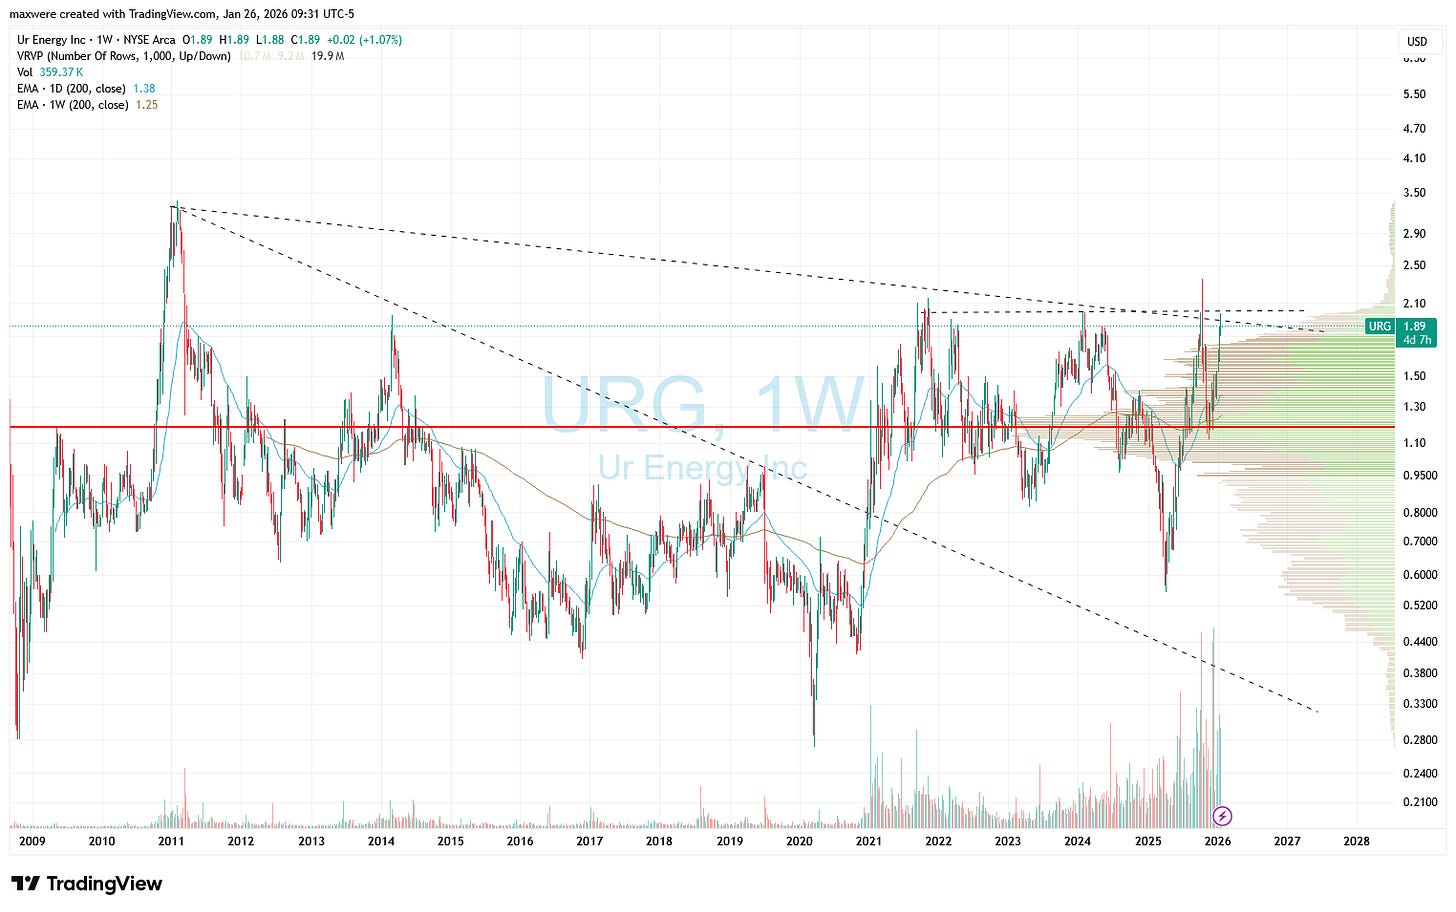Click the 0.3300 price axis label
This screenshot has height=912, width=1456.
pyautogui.click(x=1420, y=704)
